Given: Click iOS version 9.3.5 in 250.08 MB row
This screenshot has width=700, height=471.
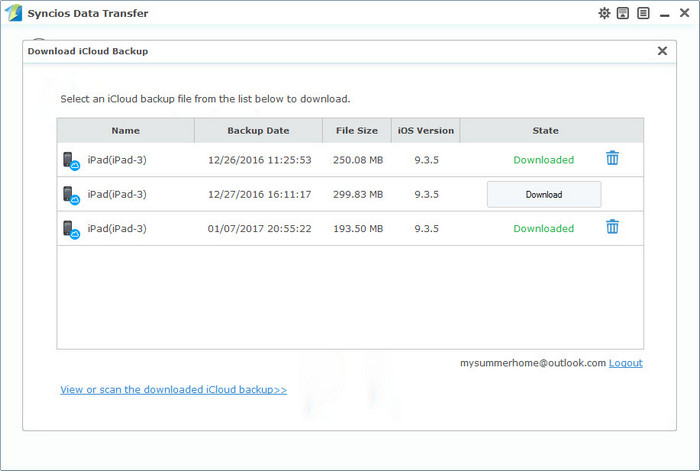Looking at the screenshot, I should click(x=426, y=160).
